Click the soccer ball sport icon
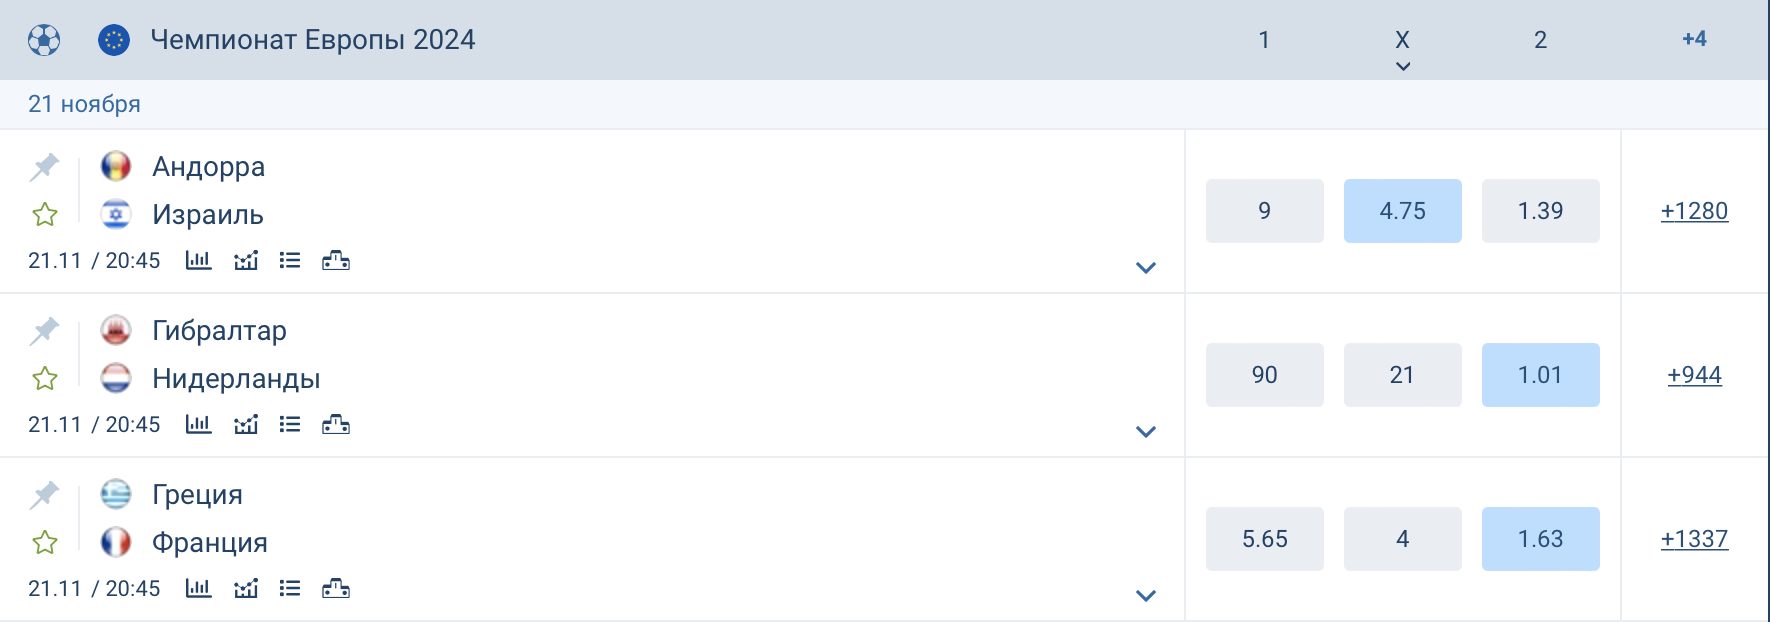The width and height of the screenshot is (1770, 622). 44,40
